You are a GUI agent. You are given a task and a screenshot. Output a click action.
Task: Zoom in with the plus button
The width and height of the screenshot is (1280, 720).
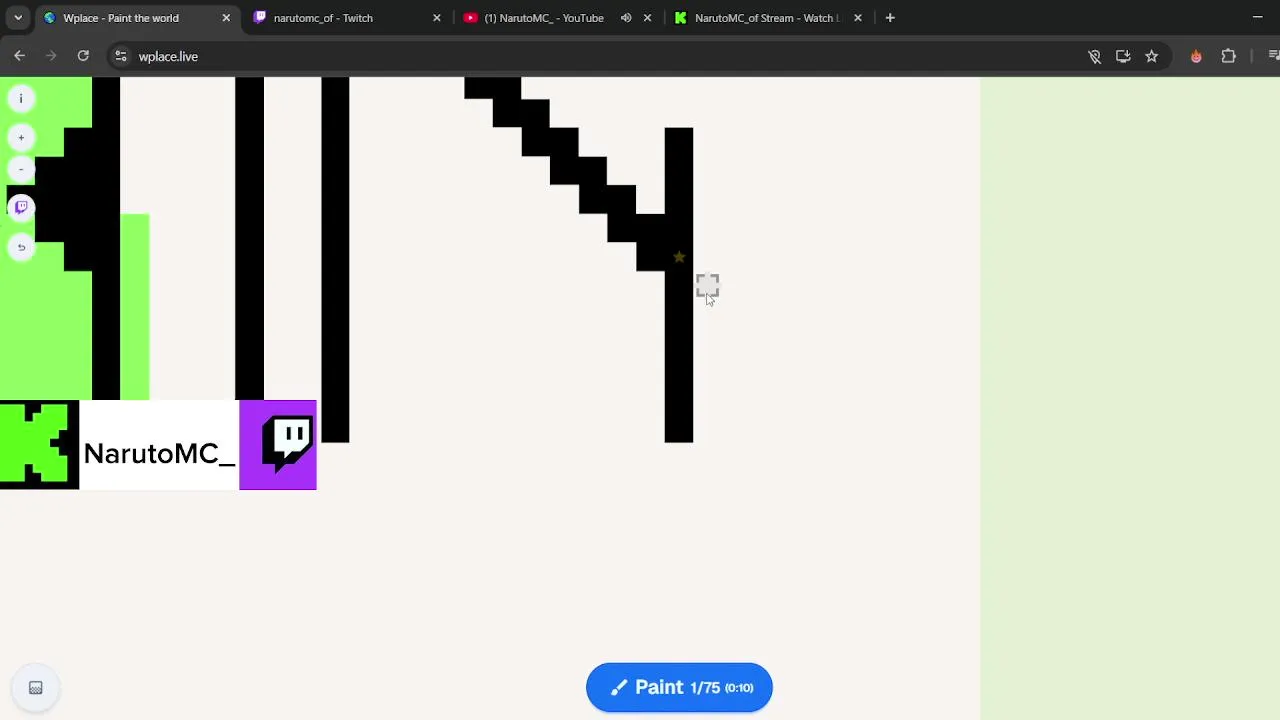point(21,138)
